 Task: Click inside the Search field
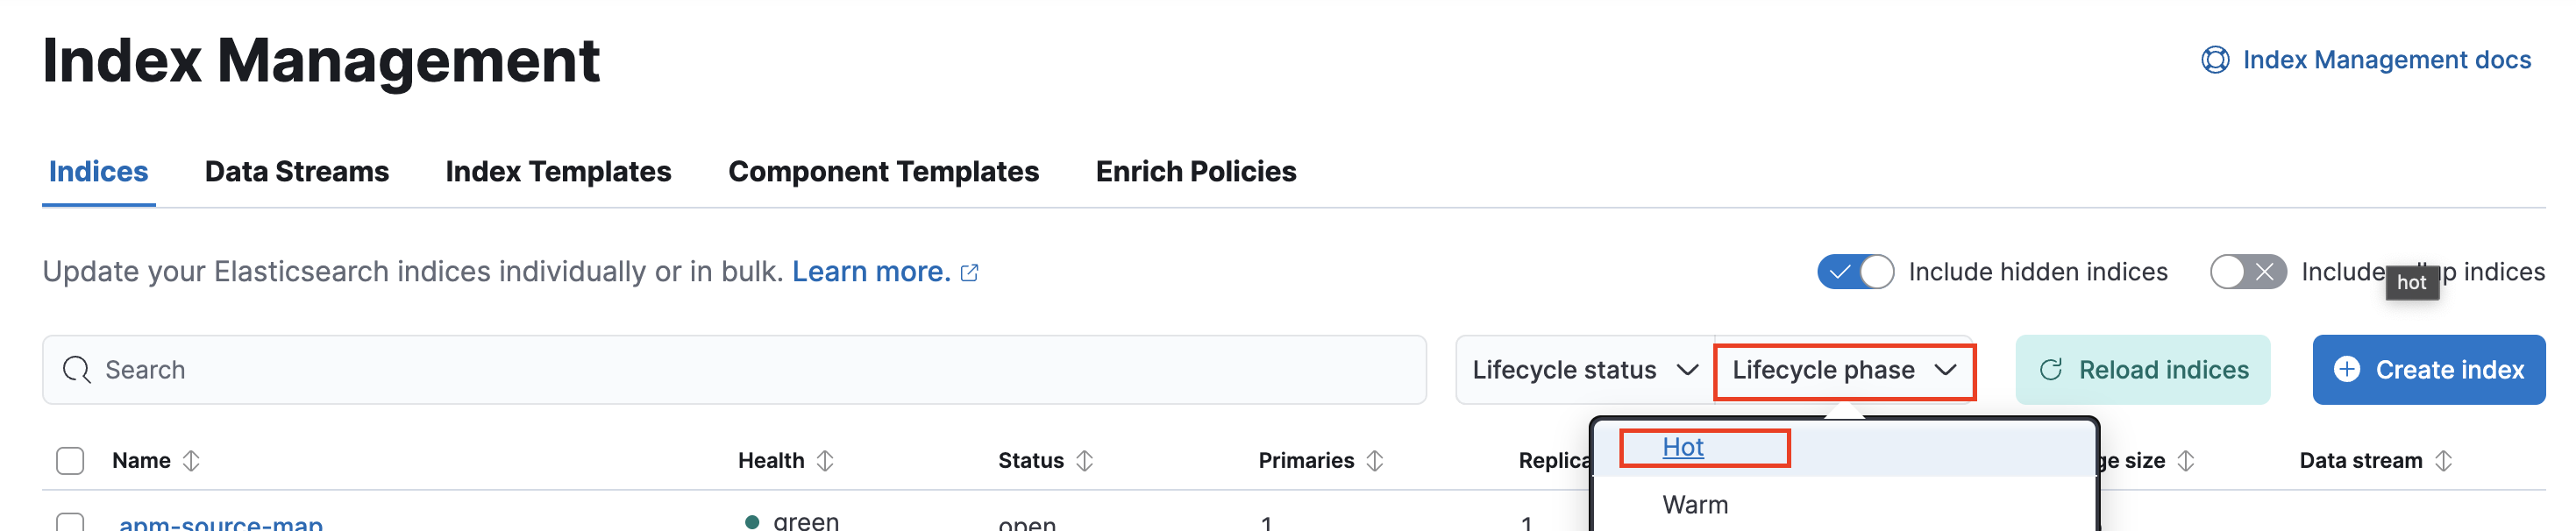point(400,369)
